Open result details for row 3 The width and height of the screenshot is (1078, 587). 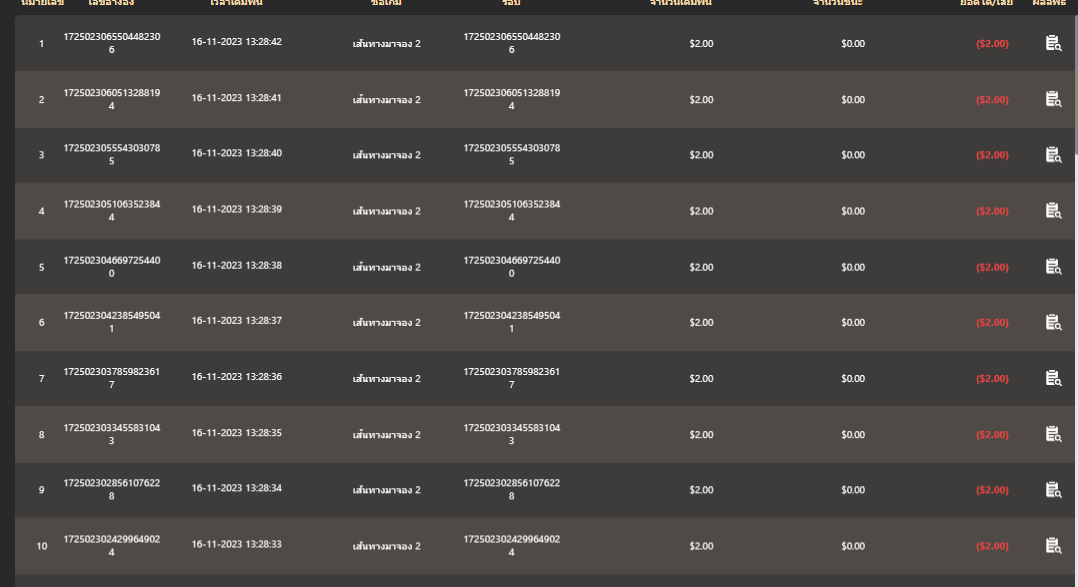(x=1052, y=155)
